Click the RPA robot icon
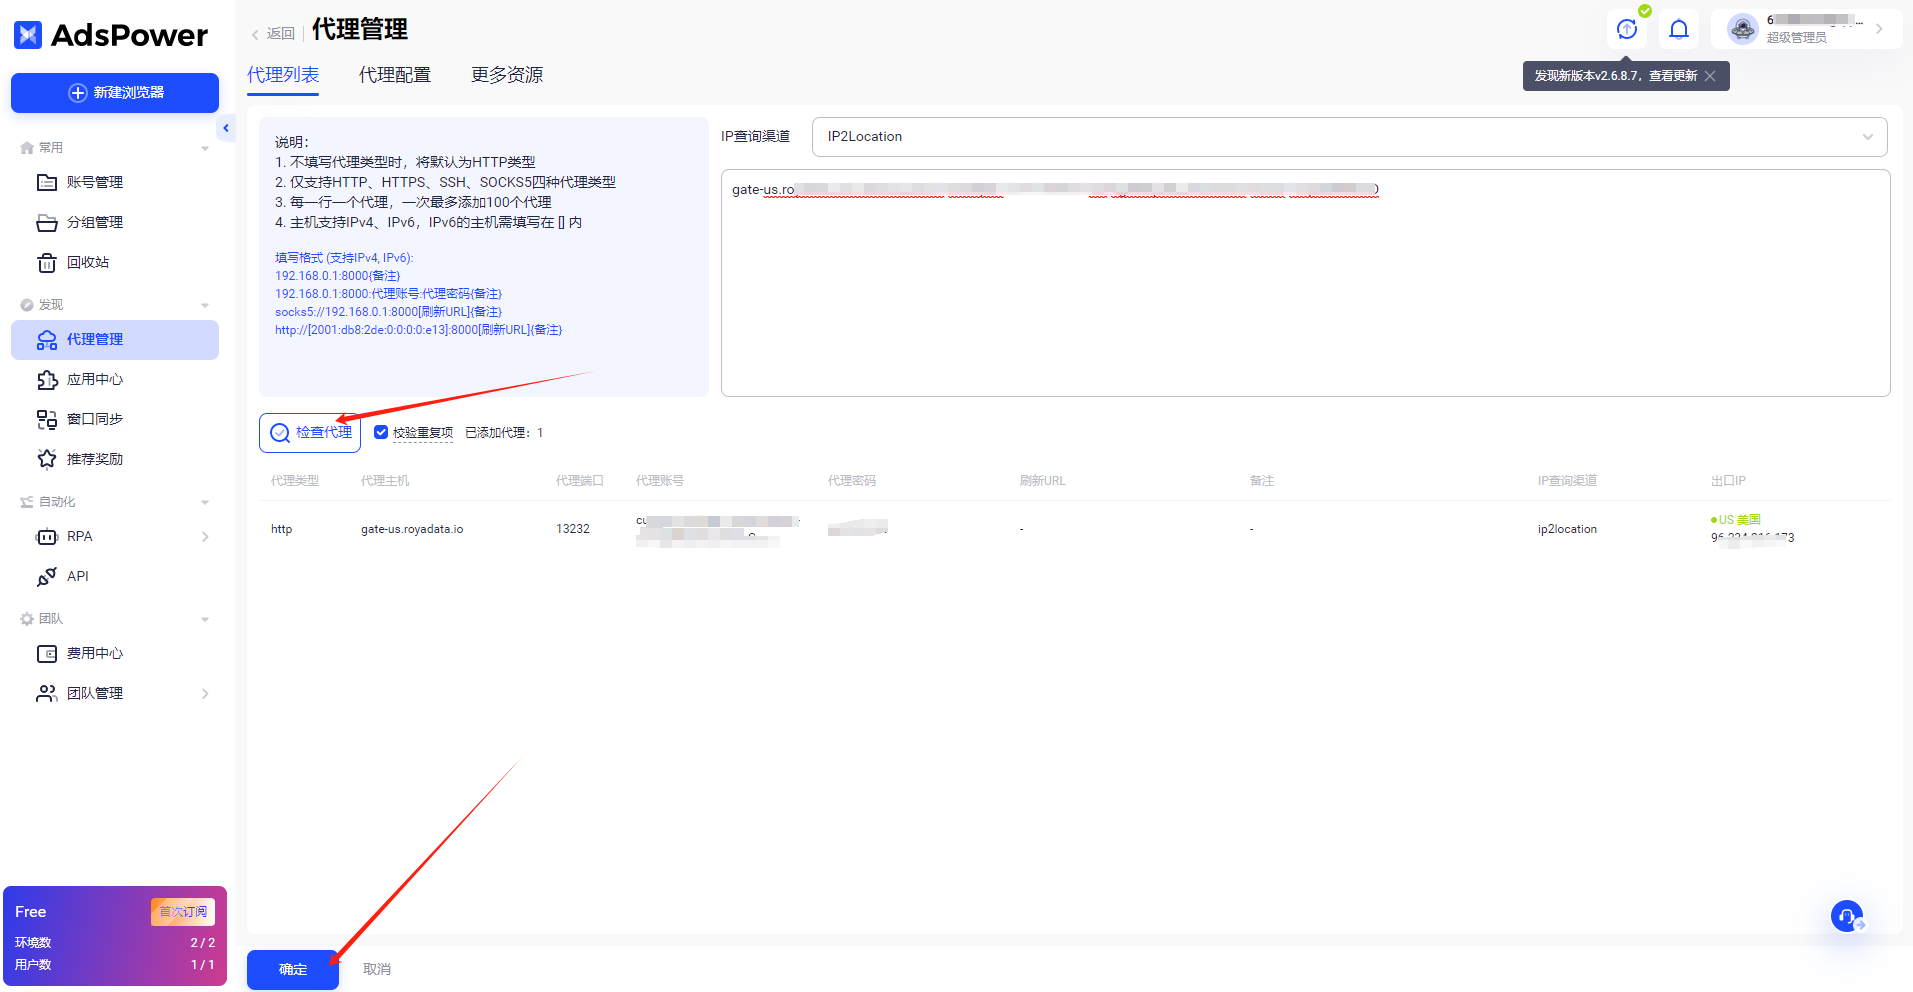The width and height of the screenshot is (1913, 992). point(47,537)
